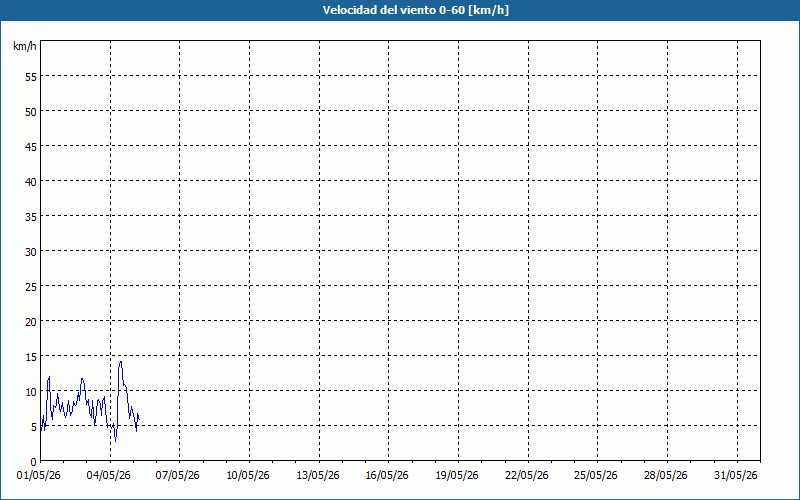The image size is (800, 500).
Task: Click the date label 25/05/26
Action: [x=596, y=476]
